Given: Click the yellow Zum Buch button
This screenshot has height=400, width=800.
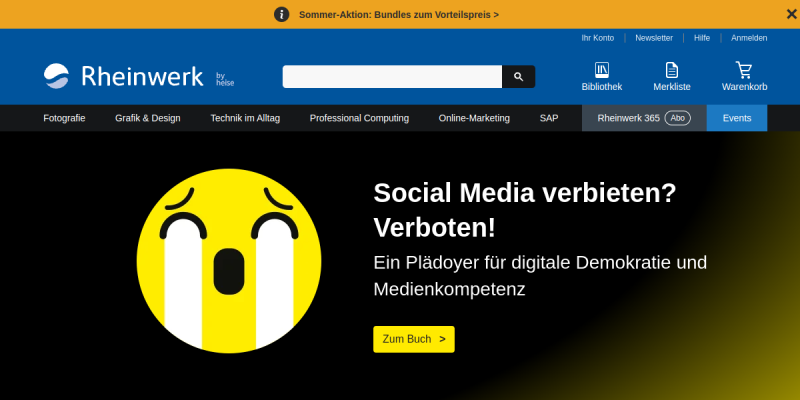Looking at the screenshot, I should point(414,339).
